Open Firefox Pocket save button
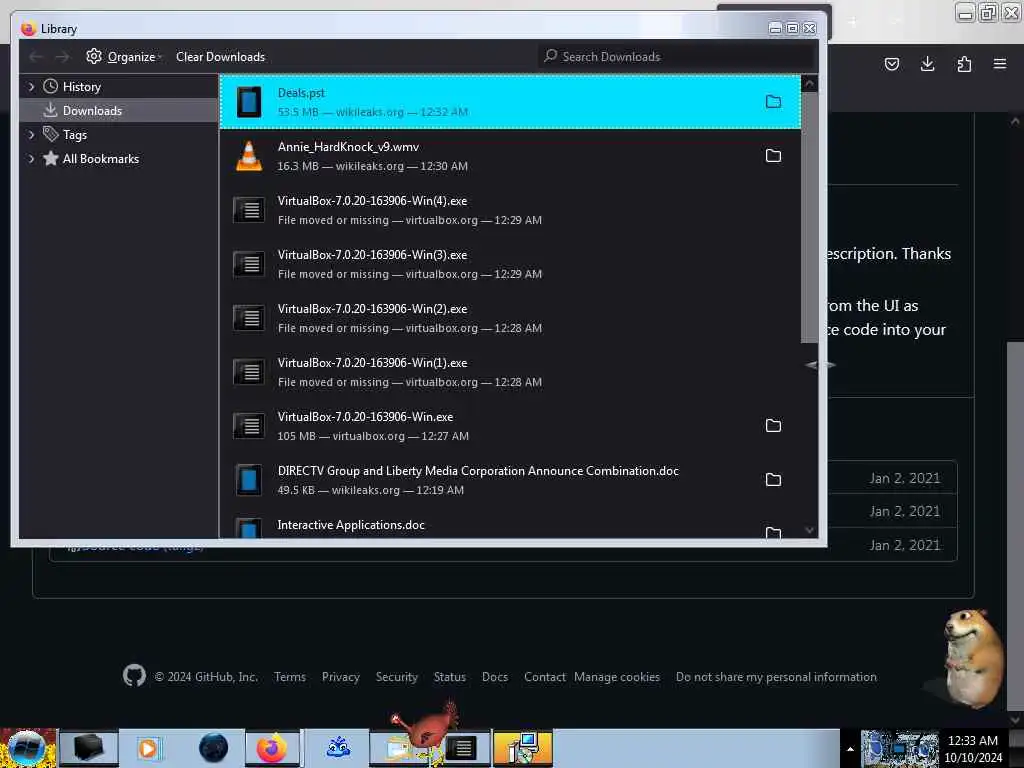 click(x=891, y=64)
